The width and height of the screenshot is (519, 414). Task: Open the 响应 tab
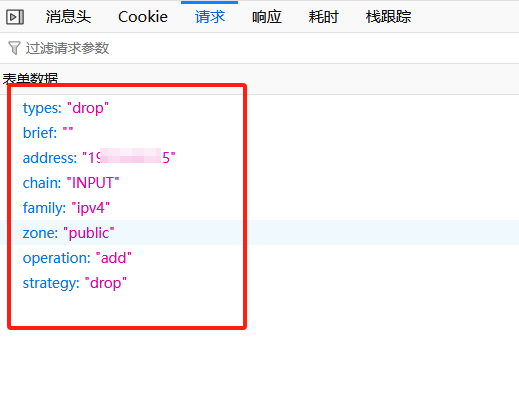[x=267, y=17]
